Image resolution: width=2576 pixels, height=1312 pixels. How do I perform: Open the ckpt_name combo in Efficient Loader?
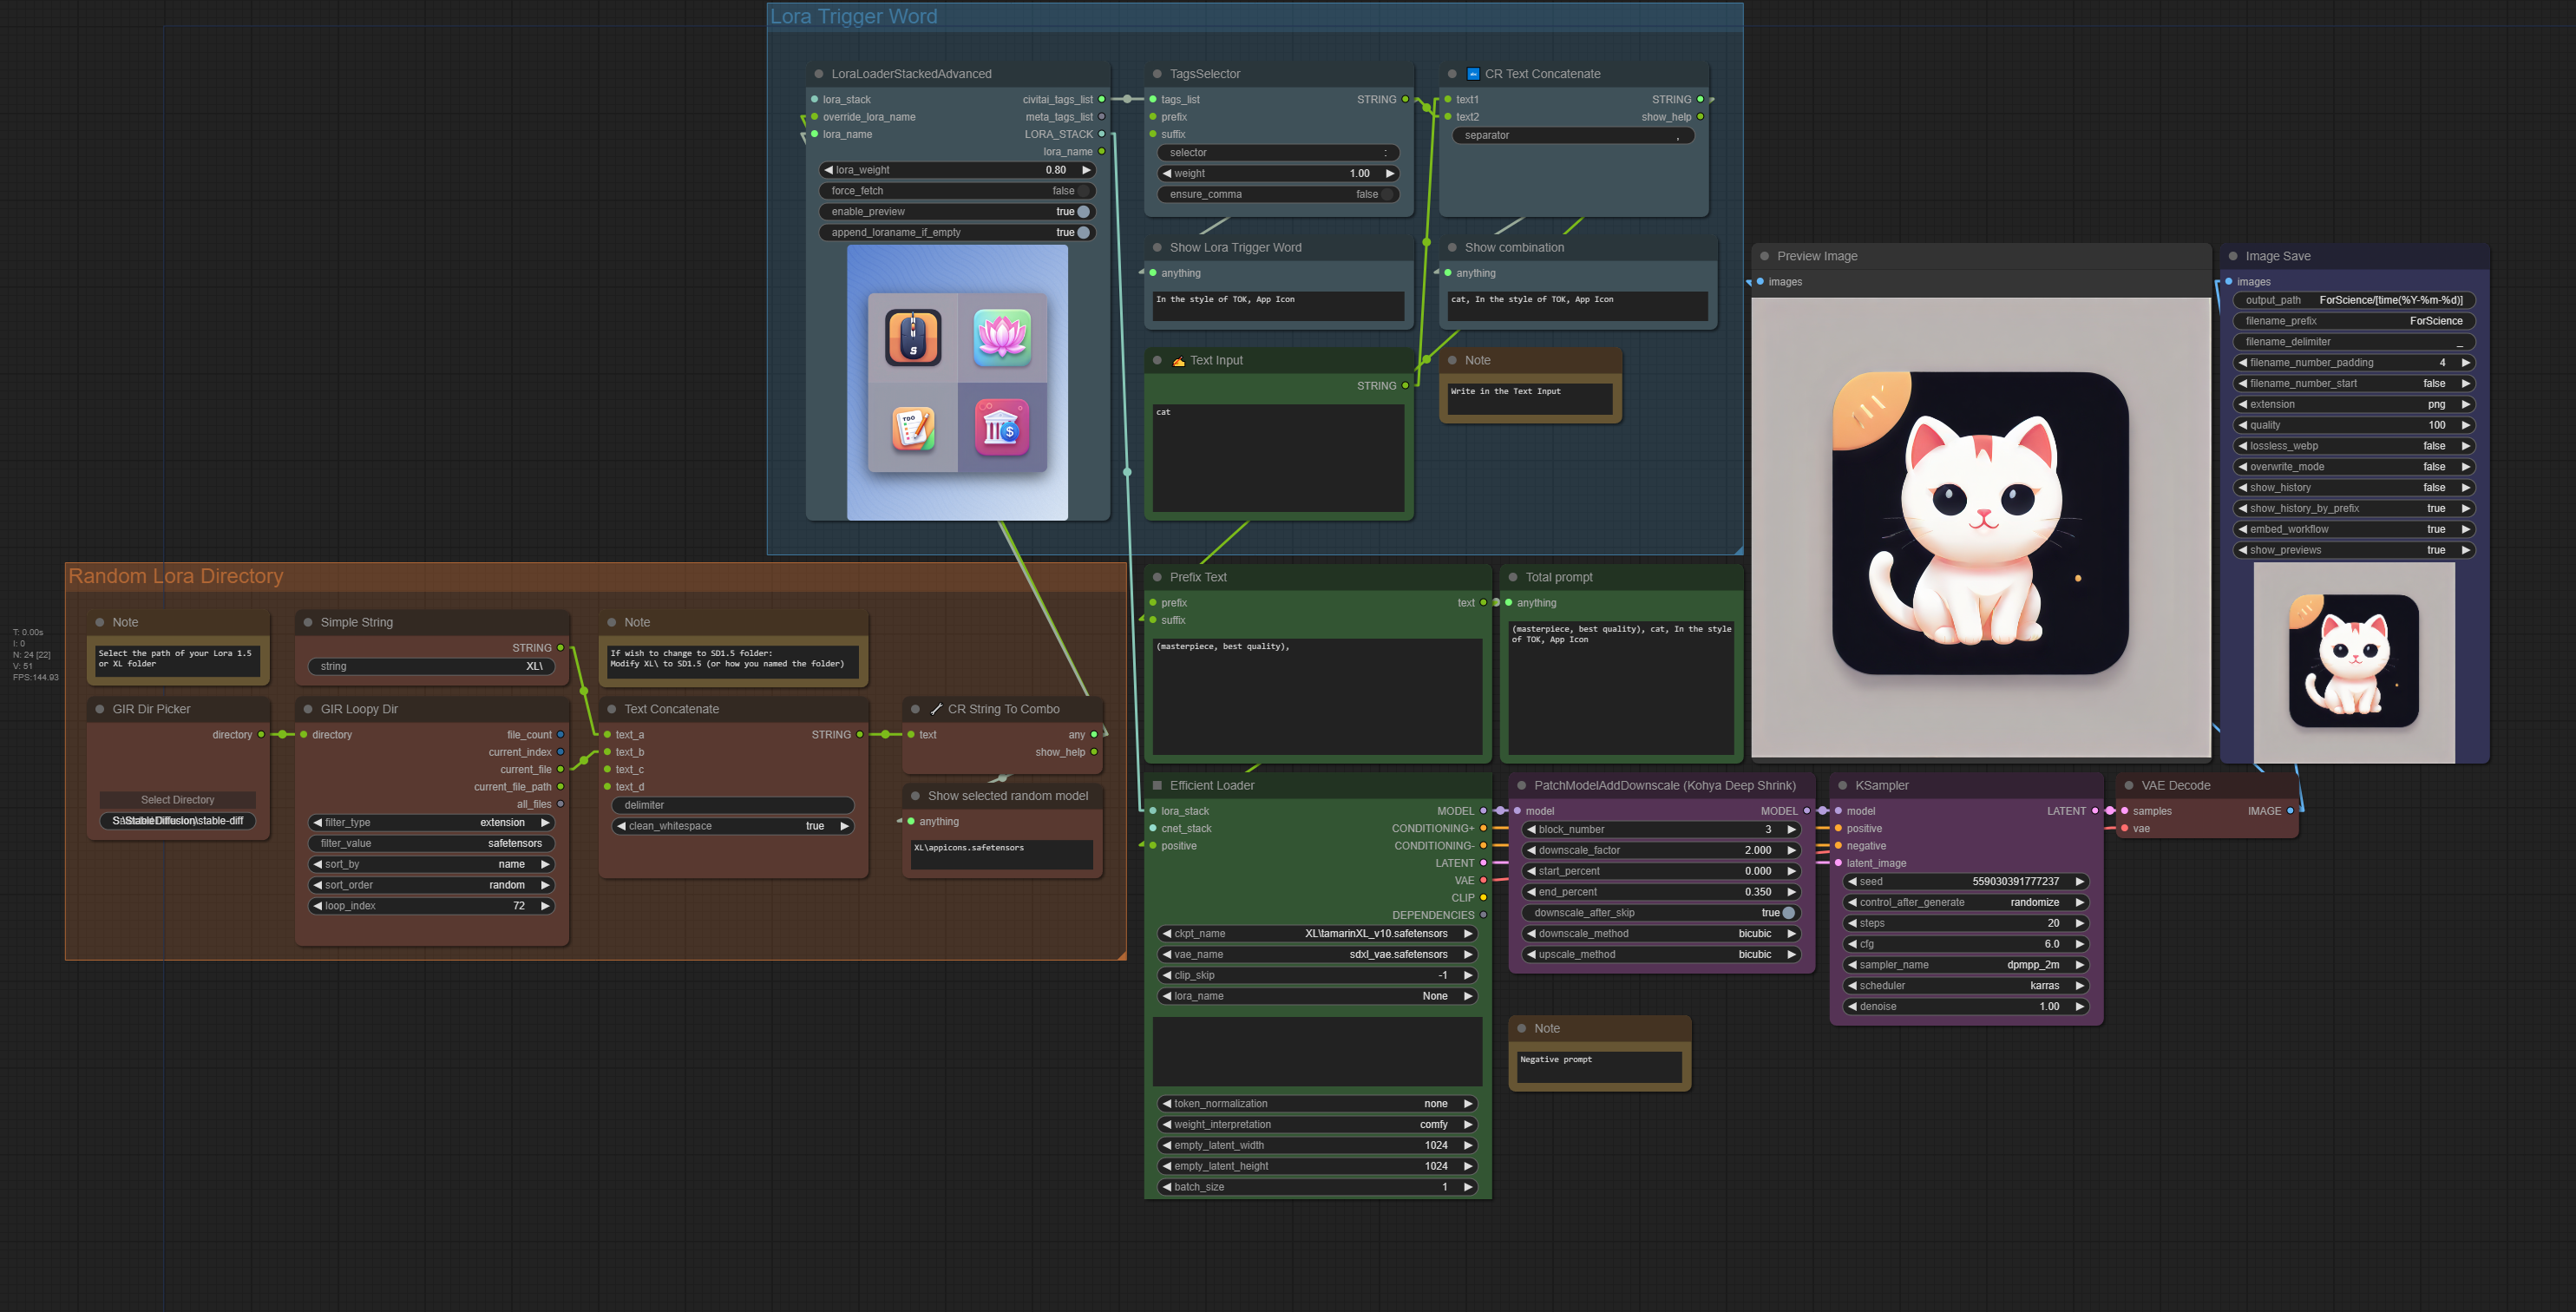(1316, 934)
